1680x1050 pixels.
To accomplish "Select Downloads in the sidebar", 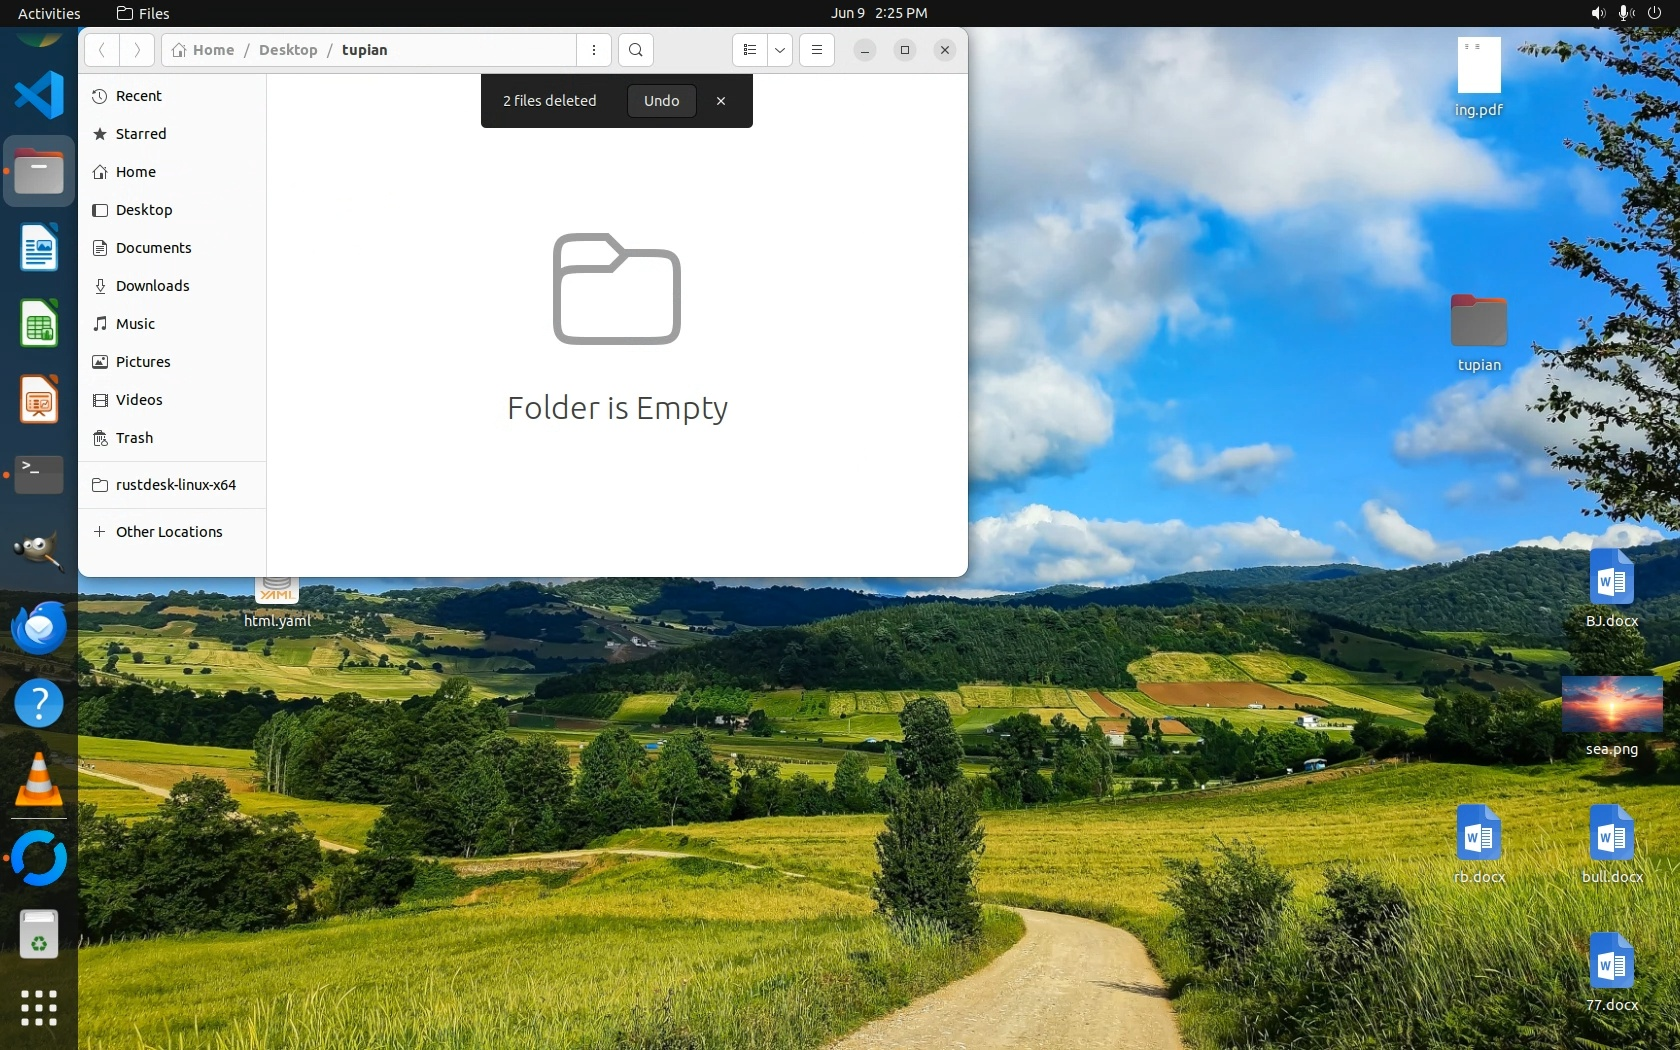I will [152, 286].
